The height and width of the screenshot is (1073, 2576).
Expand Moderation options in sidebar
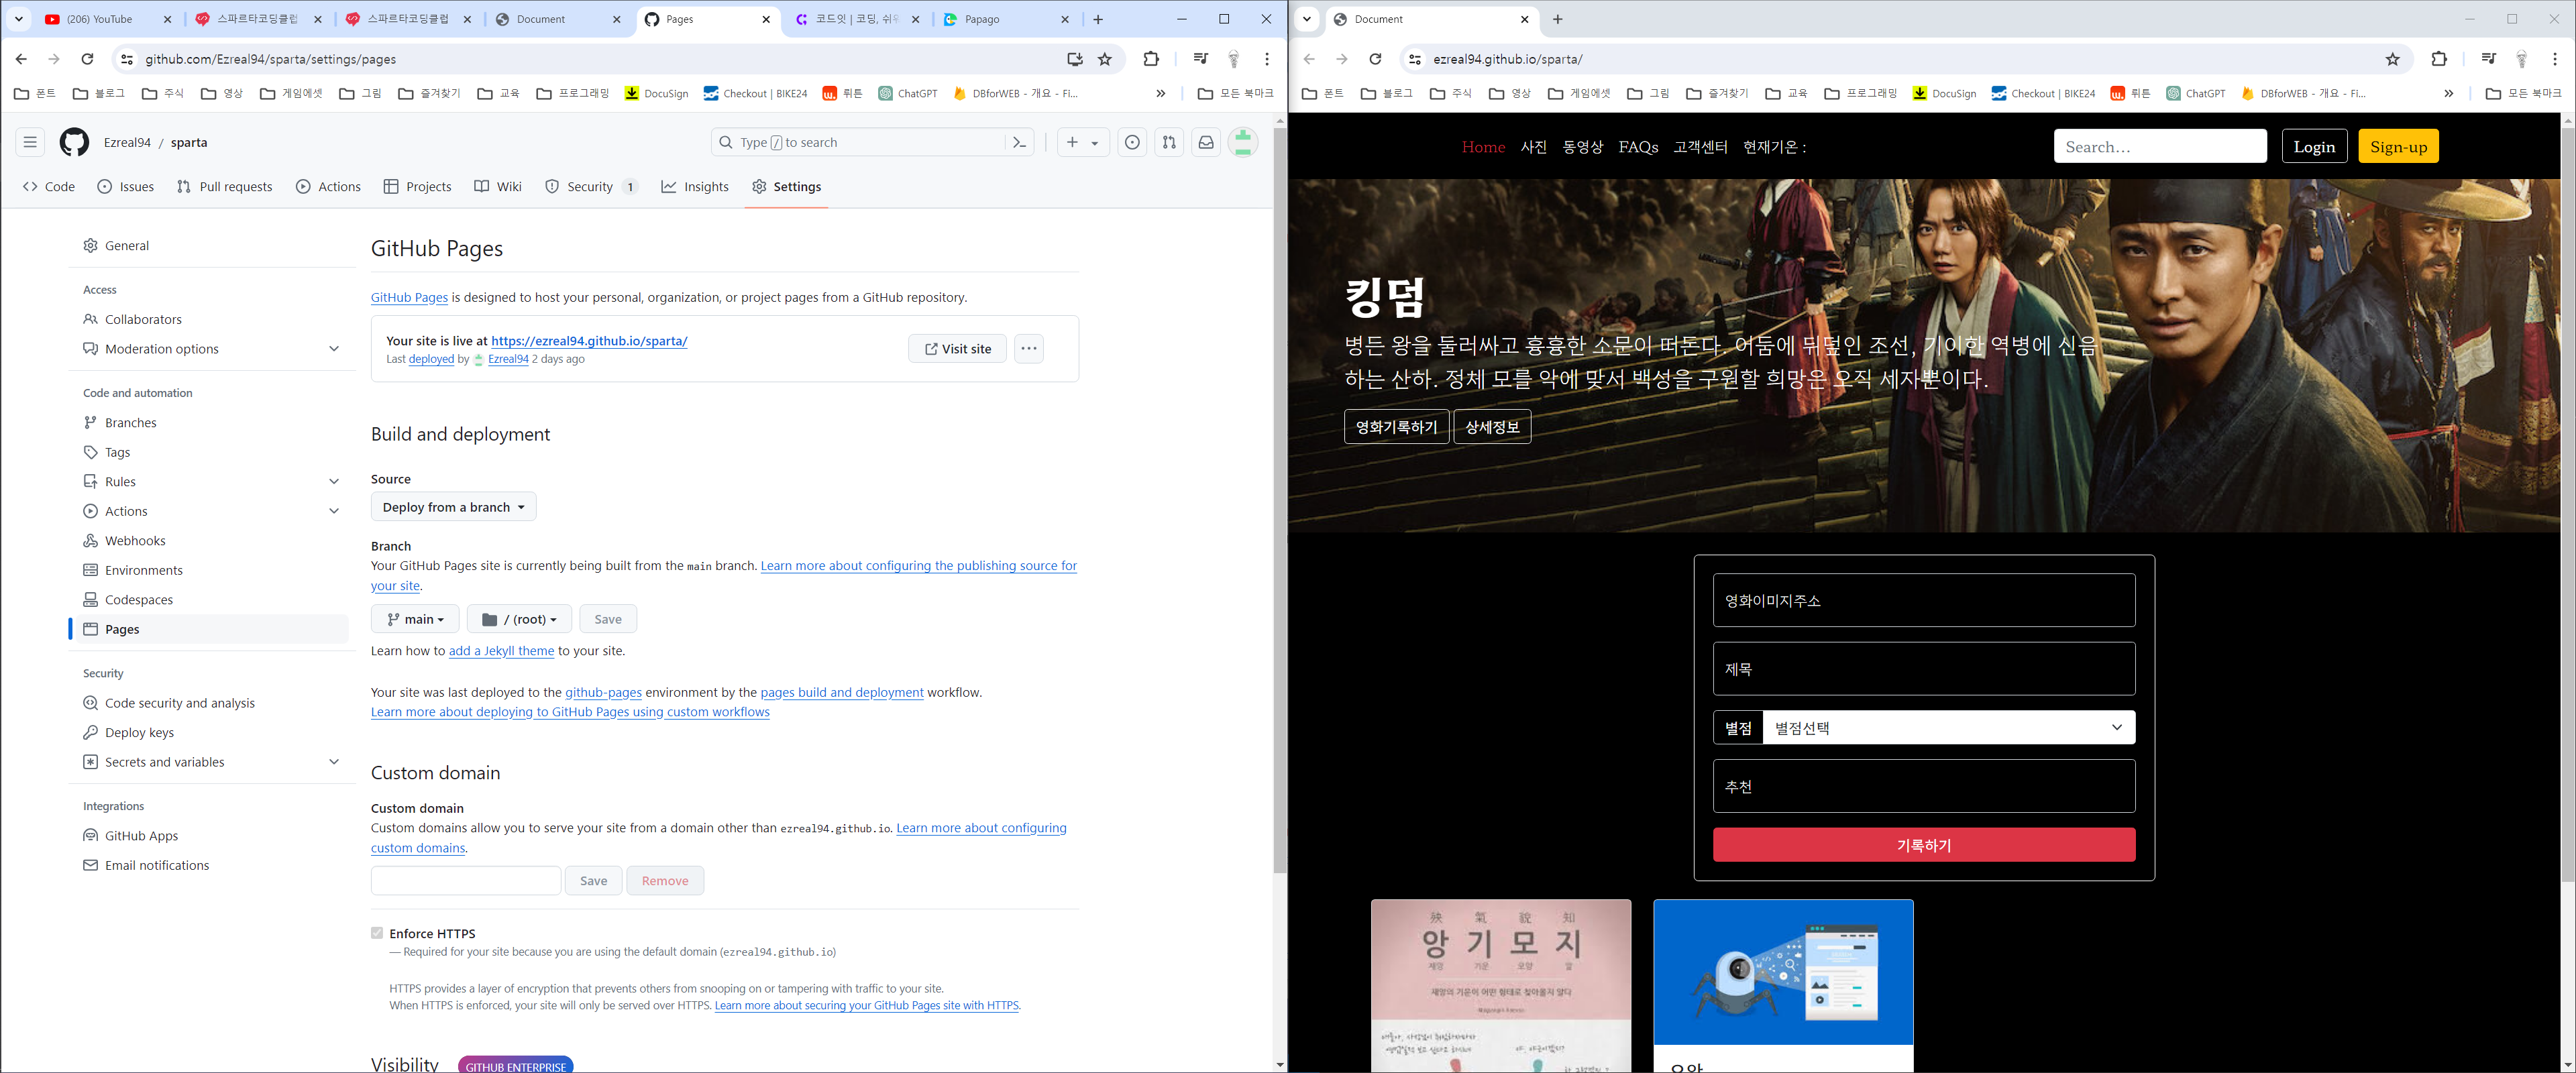[x=334, y=349]
